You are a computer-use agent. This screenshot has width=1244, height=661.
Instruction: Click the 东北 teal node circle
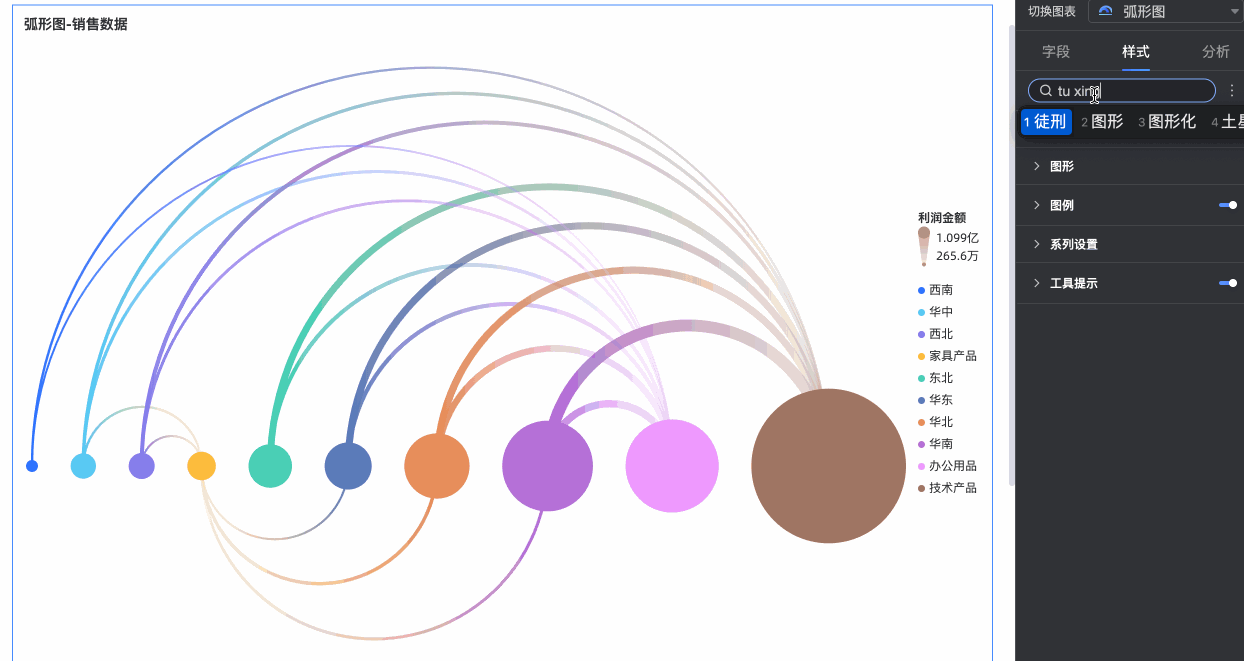[270, 466]
